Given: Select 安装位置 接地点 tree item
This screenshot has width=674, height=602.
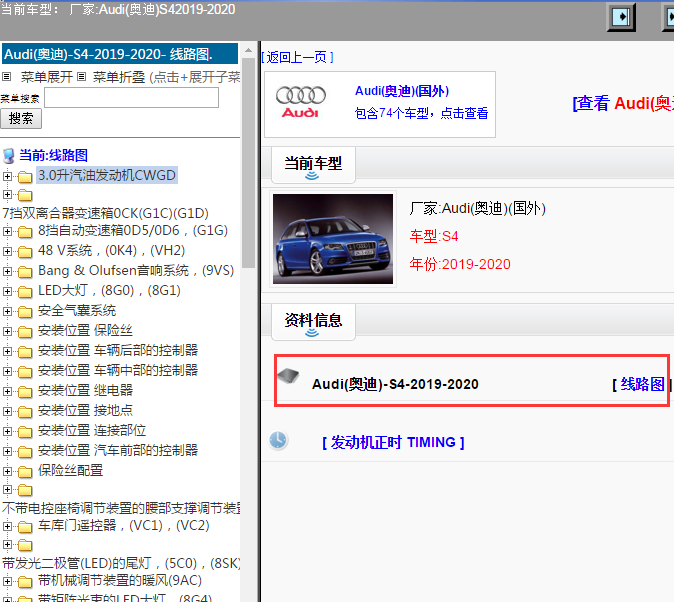Looking at the screenshot, I should click(x=86, y=410).
